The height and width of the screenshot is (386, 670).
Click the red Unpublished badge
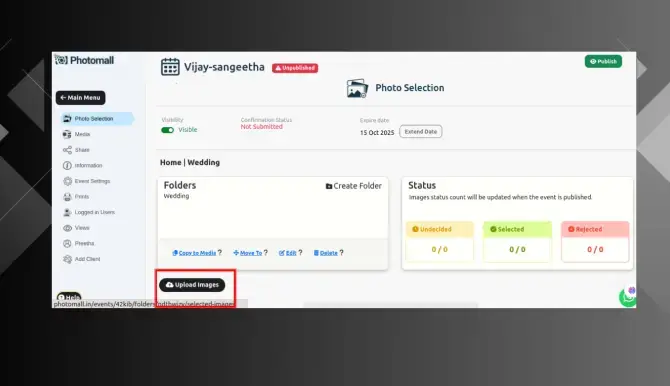[295, 68]
